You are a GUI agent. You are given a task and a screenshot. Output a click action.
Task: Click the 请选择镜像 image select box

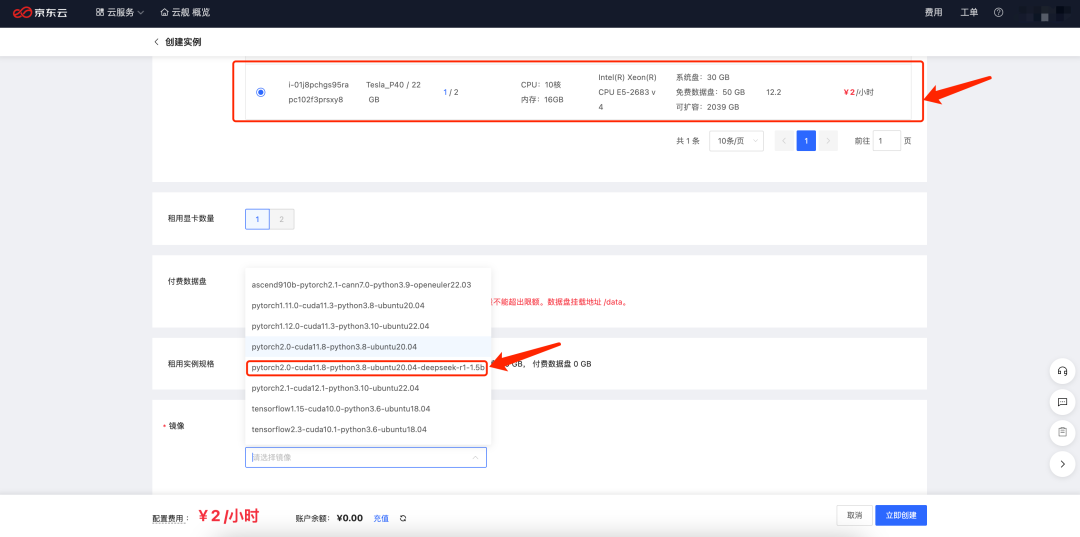(x=365, y=457)
